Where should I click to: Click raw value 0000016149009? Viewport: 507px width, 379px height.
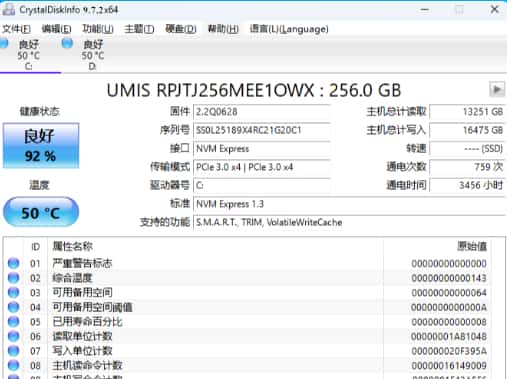[x=449, y=366]
